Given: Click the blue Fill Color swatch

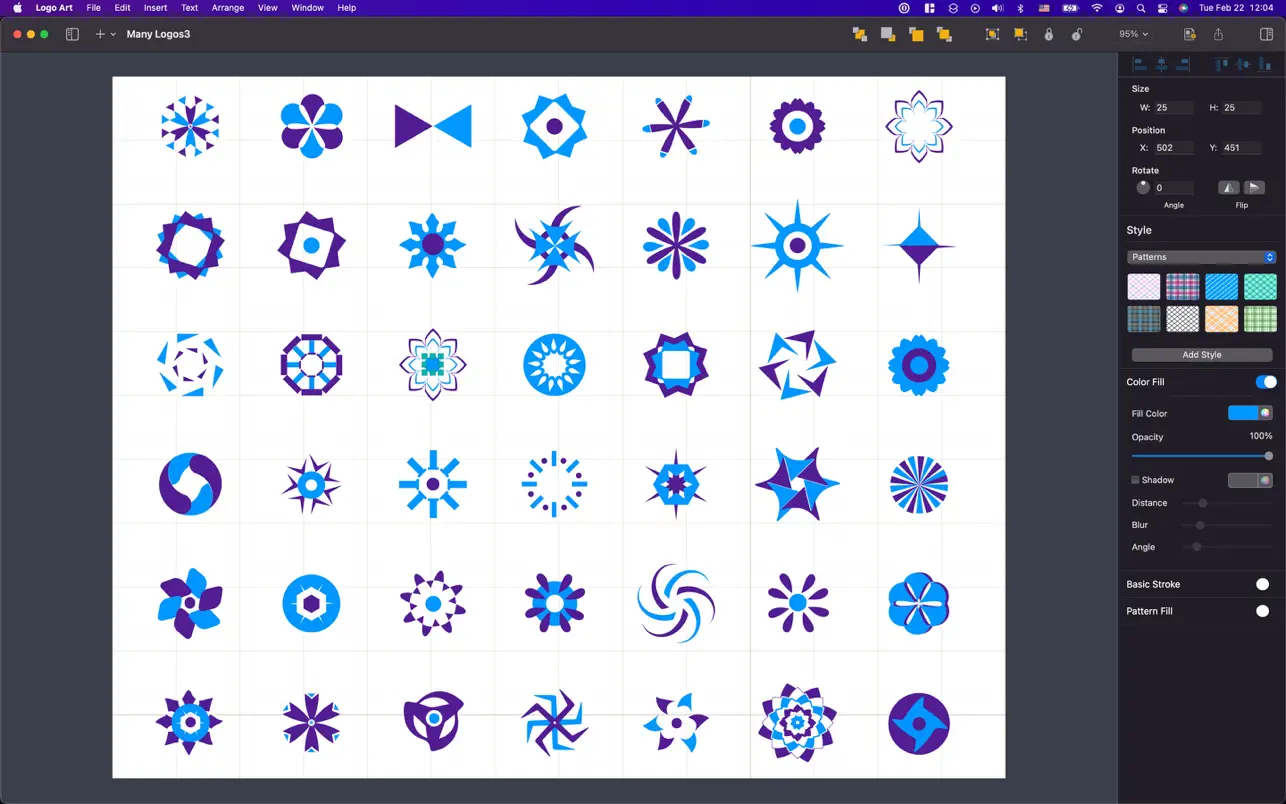Looking at the screenshot, I should coord(1242,413).
